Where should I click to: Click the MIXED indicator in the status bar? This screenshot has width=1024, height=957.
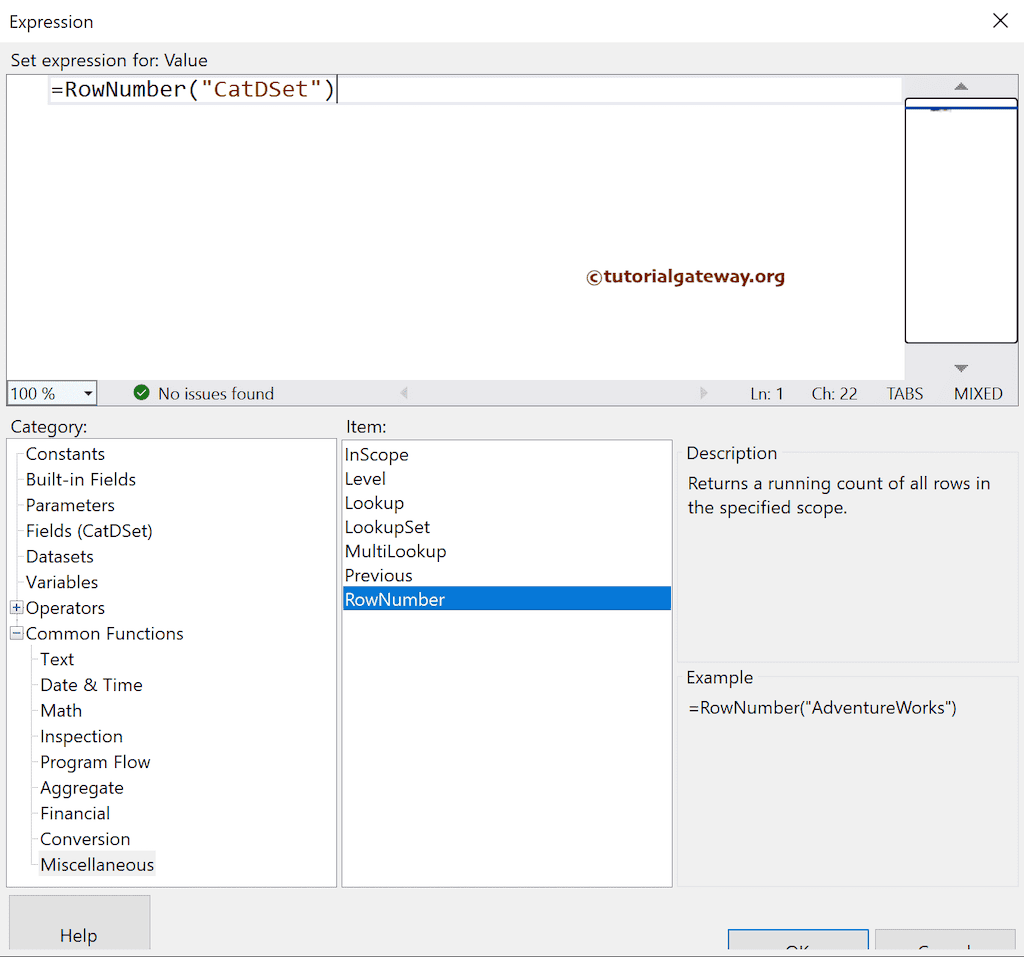click(977, 393)
